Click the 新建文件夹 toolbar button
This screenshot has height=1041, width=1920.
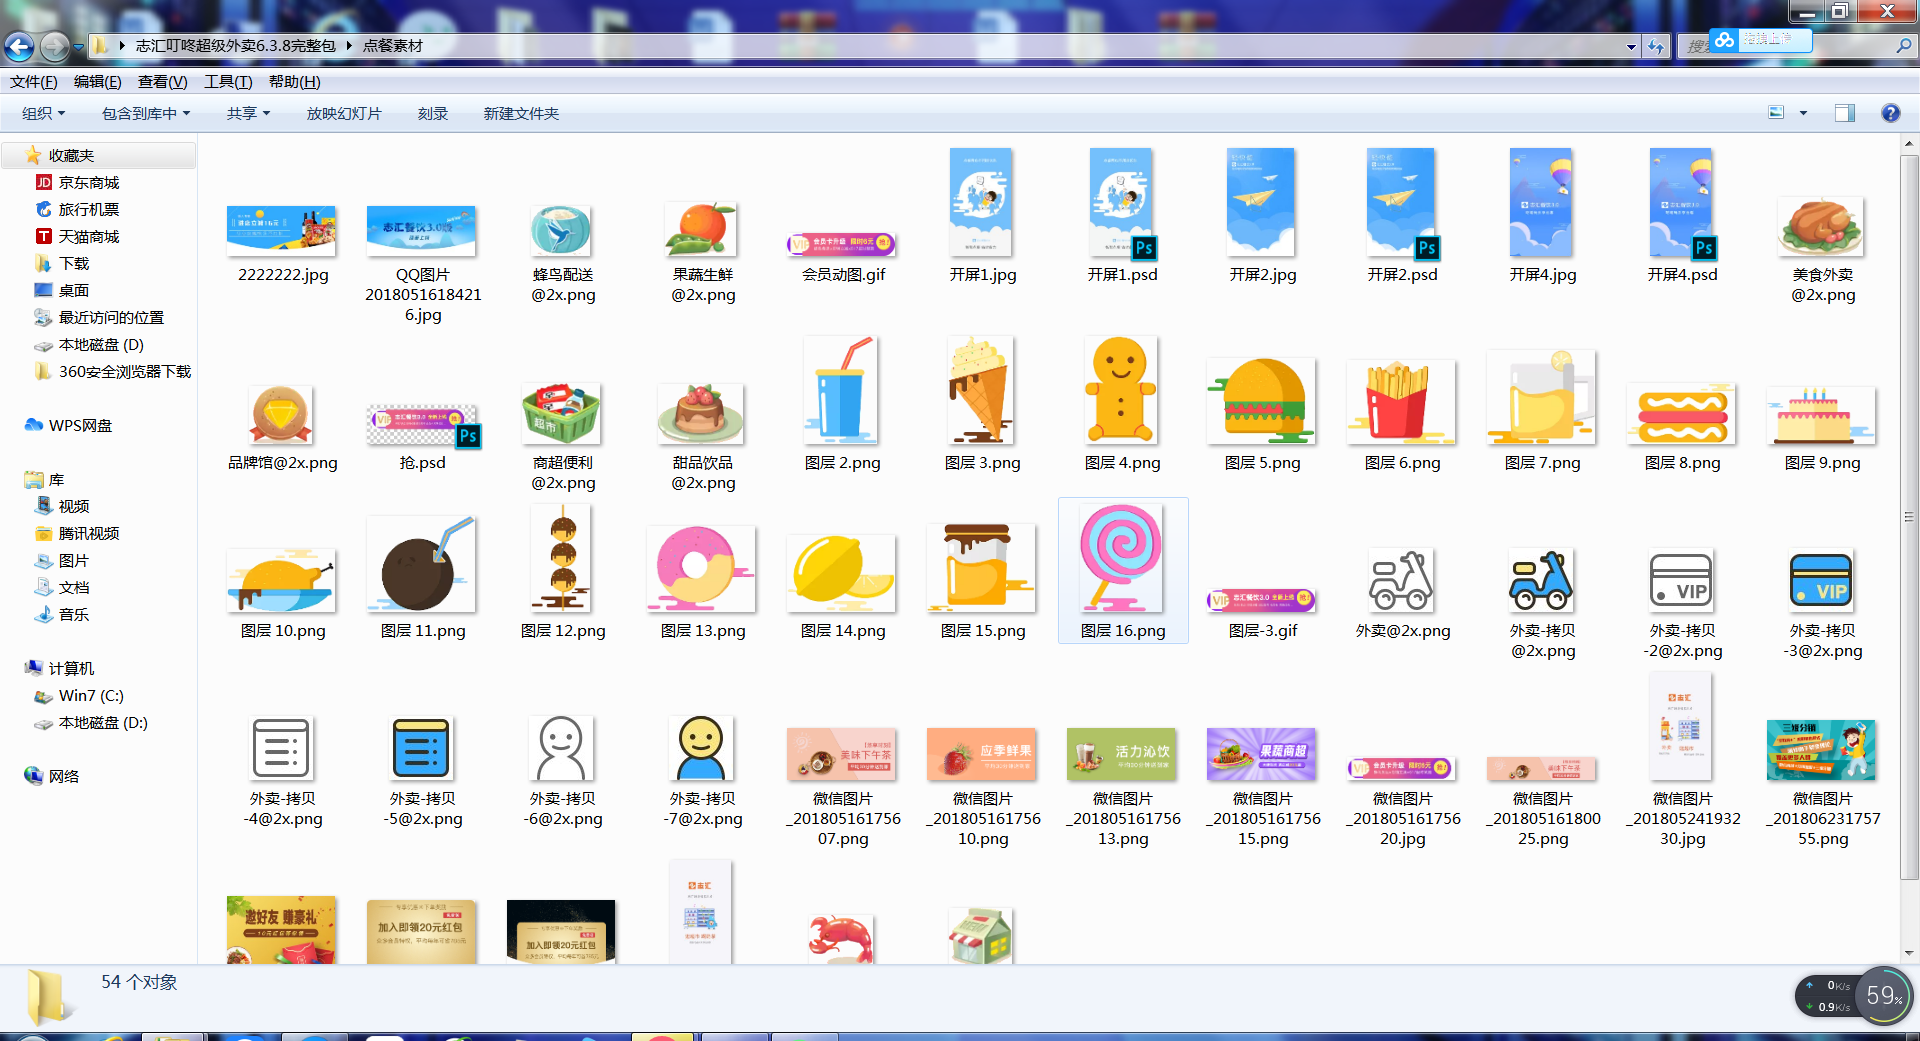(521, 113)
